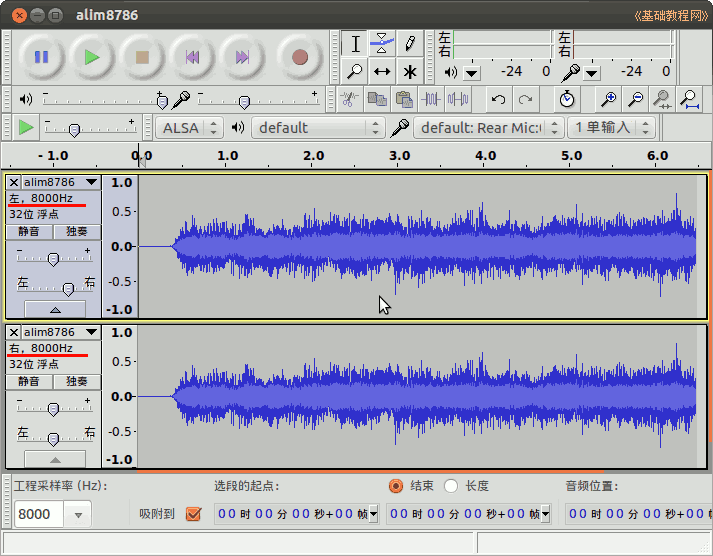Select the Selection (I-beam) tool

click(x=355, y=44)
